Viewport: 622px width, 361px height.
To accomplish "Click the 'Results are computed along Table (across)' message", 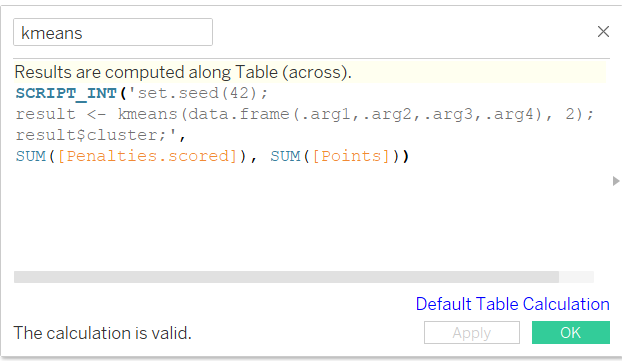I will (183, 72).
